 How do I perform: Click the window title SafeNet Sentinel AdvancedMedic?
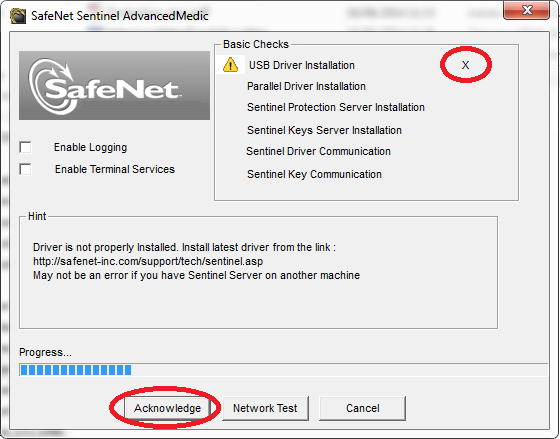[x=120, y=16]
